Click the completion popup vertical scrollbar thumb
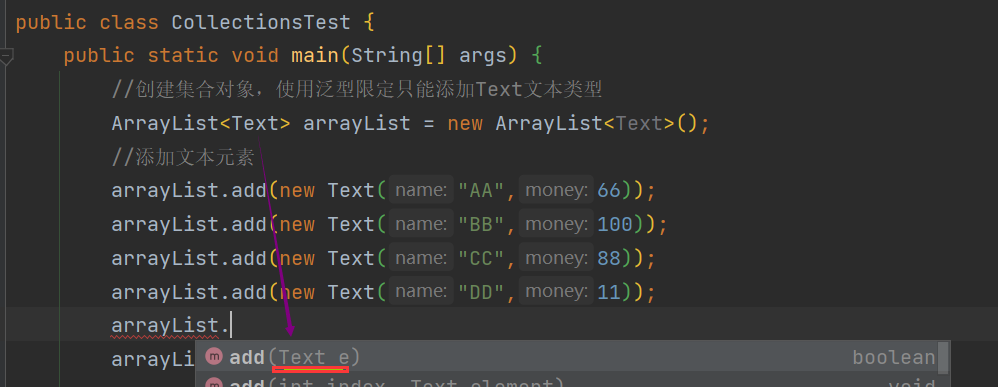The height and width of the screenshot is (387, 998). pyautogui.click(x=943, y=358)
